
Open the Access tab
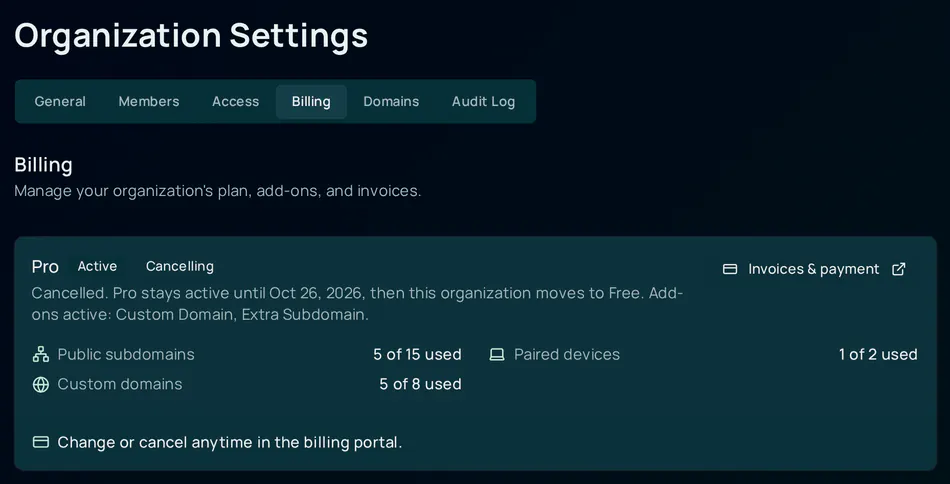[x=236, y=102]
